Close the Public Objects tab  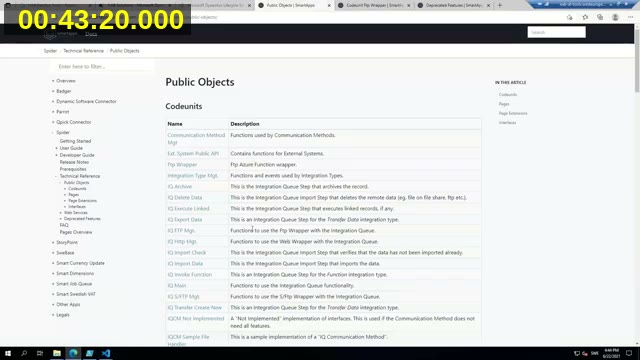point(329,5)
